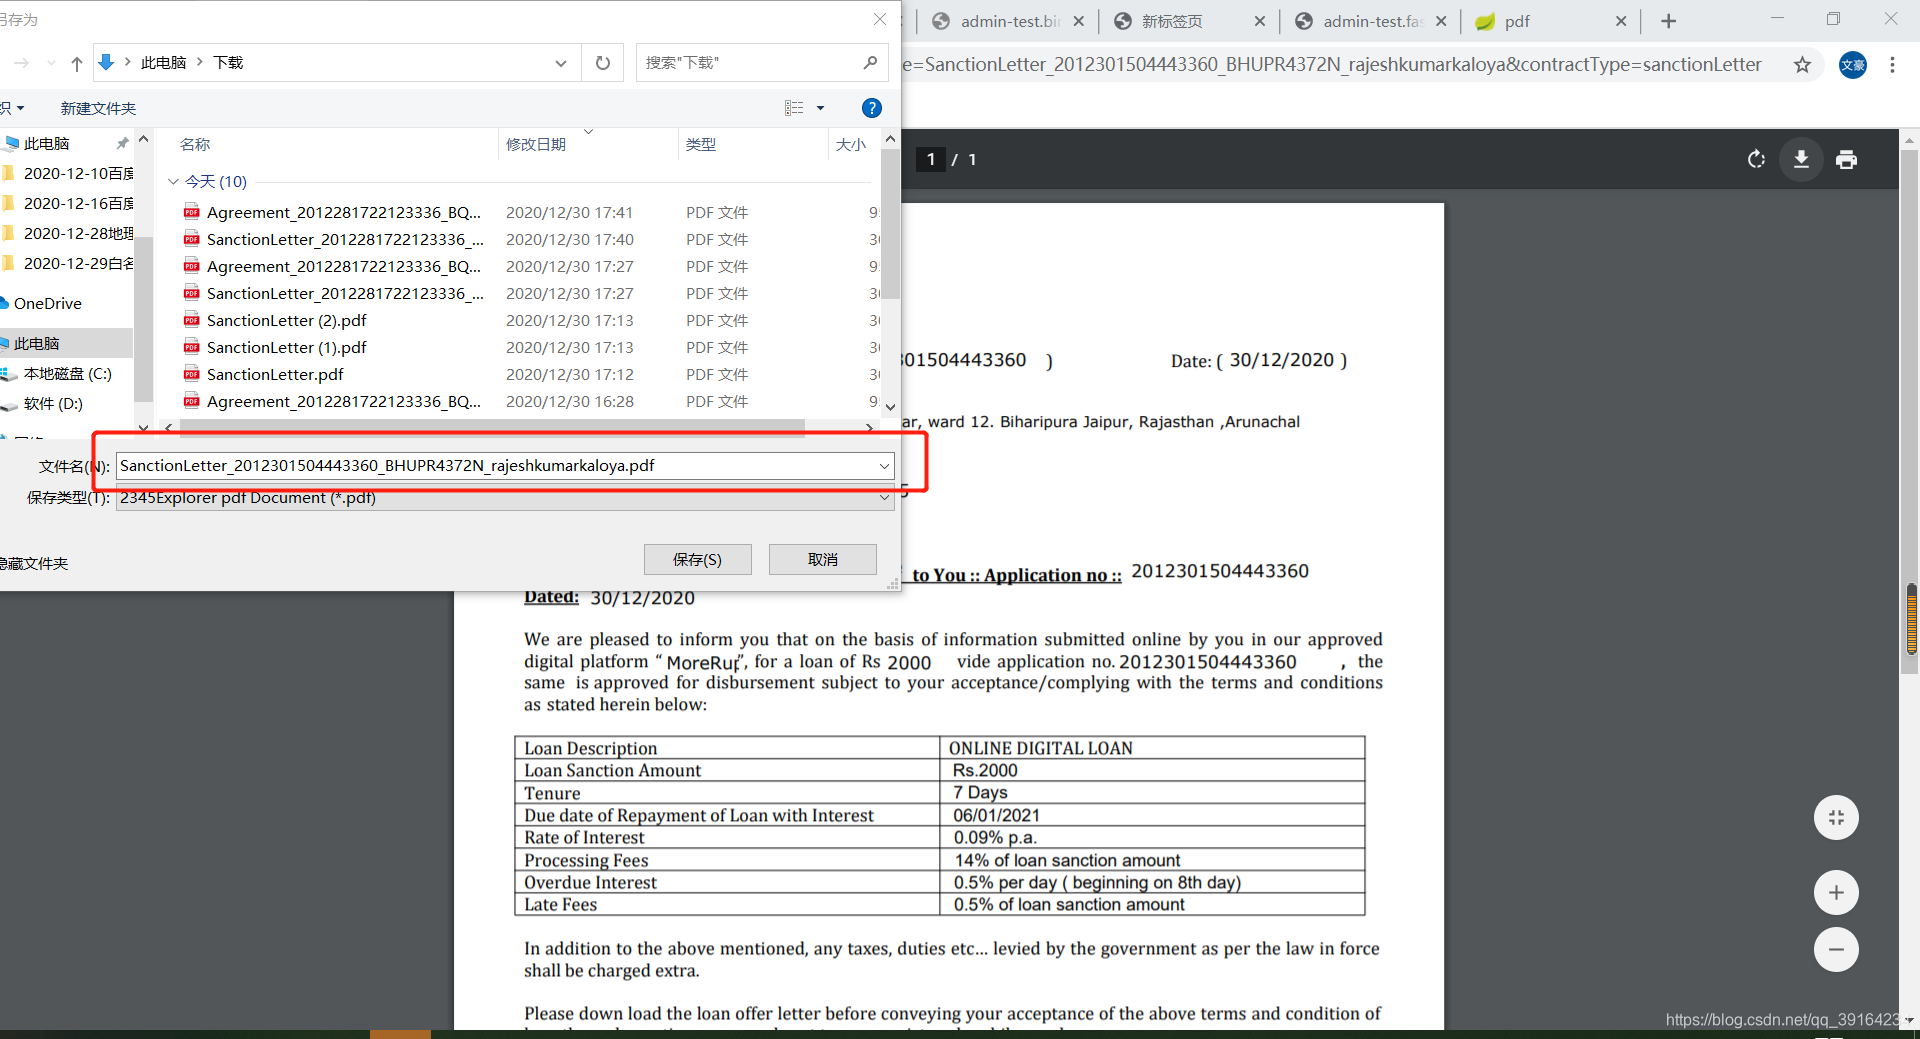
Task: Open the 保存类型 file type dropdown
Action: pyautogui.click(x=884, y=497)
